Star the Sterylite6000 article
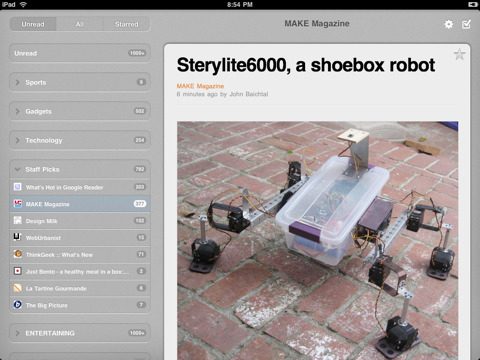The width and height of the screenshot is (480, 360). coord(459,54)
